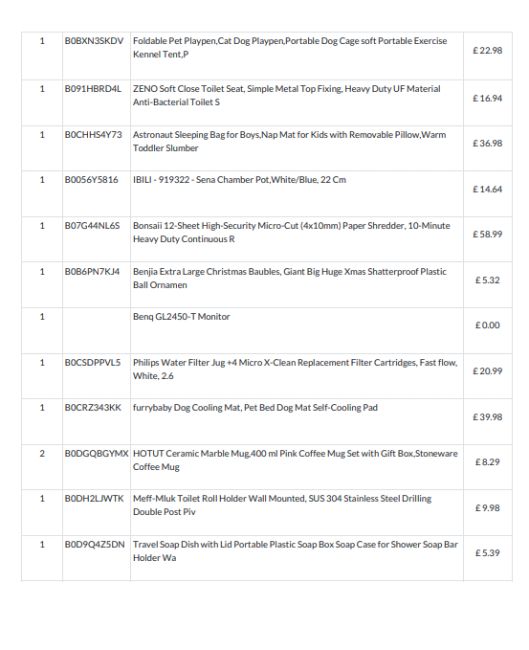529x650 pixels.
Task: Click the £5.39 soap dish price
Action: (488, 553)
